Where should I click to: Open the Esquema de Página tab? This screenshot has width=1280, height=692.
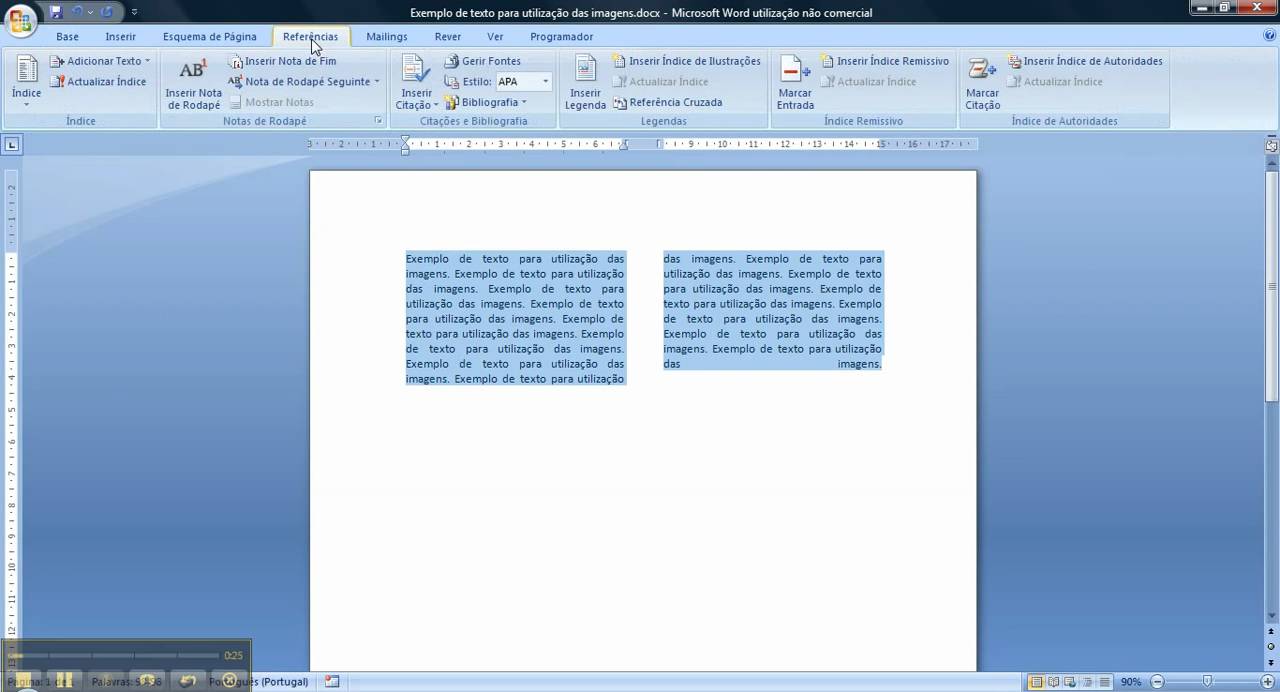click(x=210, y=36)
